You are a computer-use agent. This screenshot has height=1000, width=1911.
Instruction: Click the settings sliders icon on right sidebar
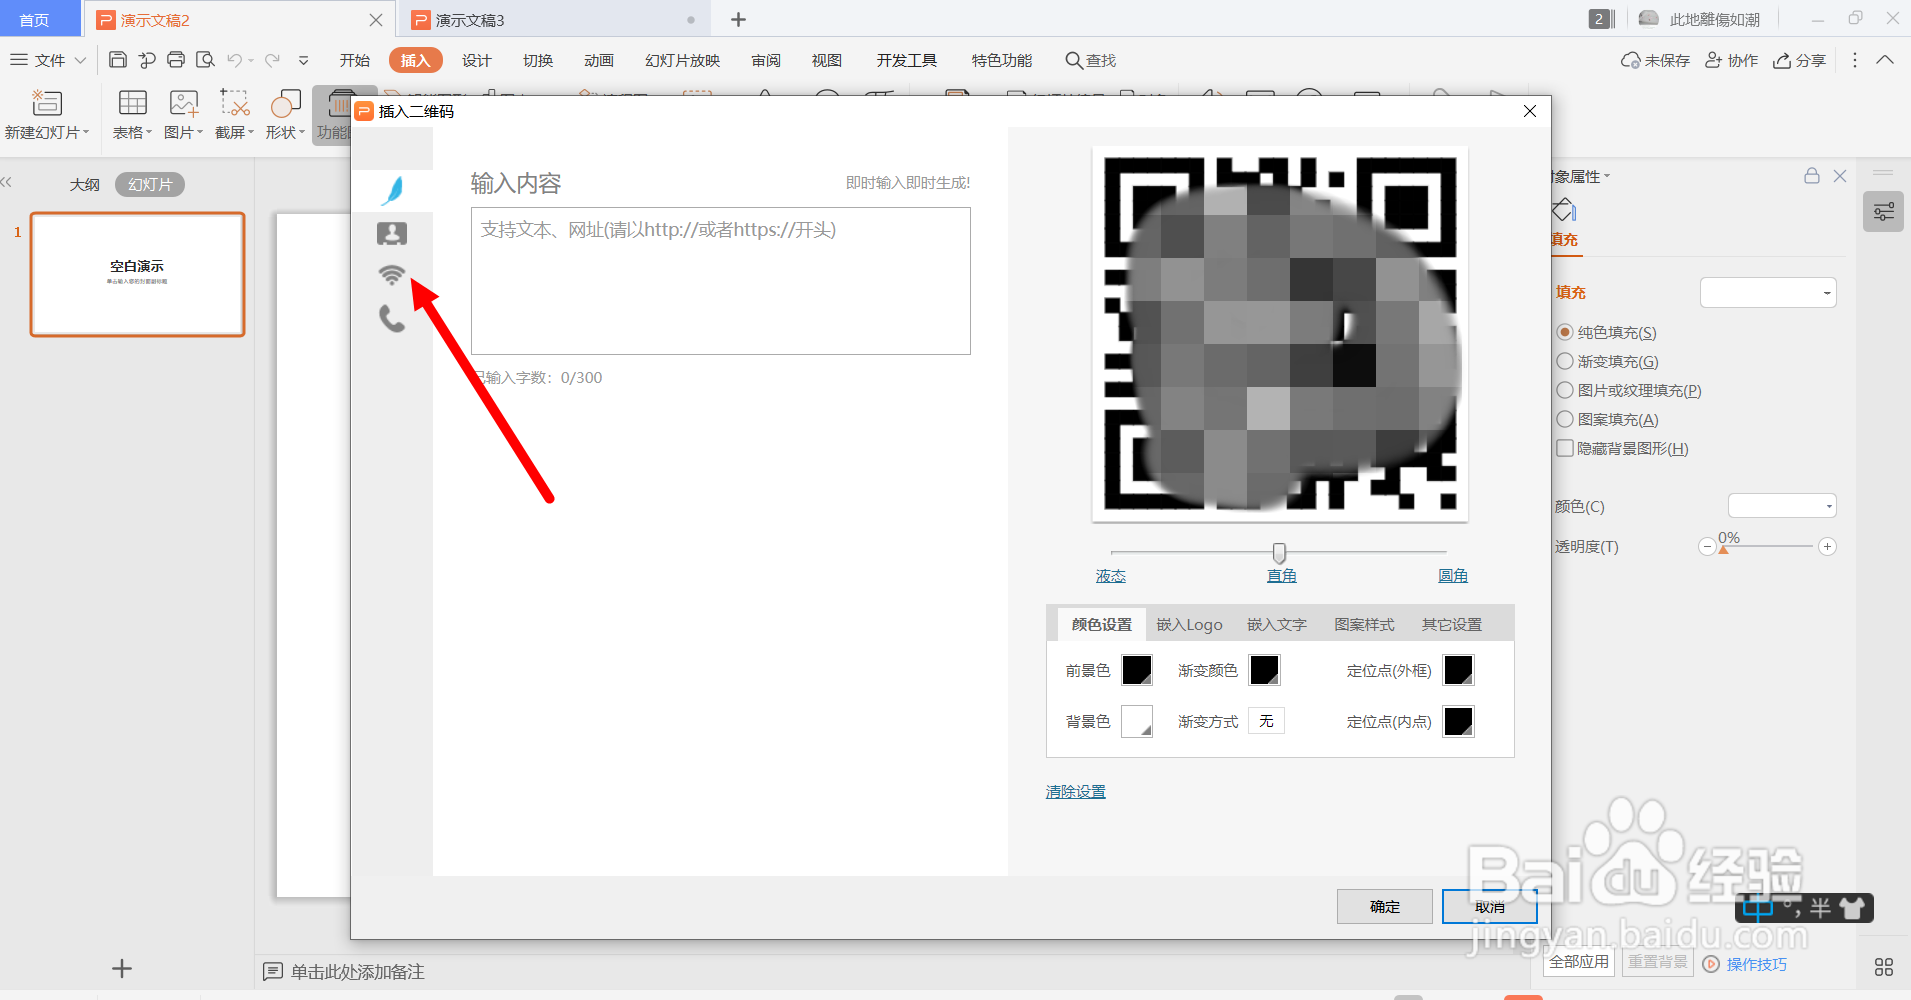pyautogui.click(x=1883, y=212)
